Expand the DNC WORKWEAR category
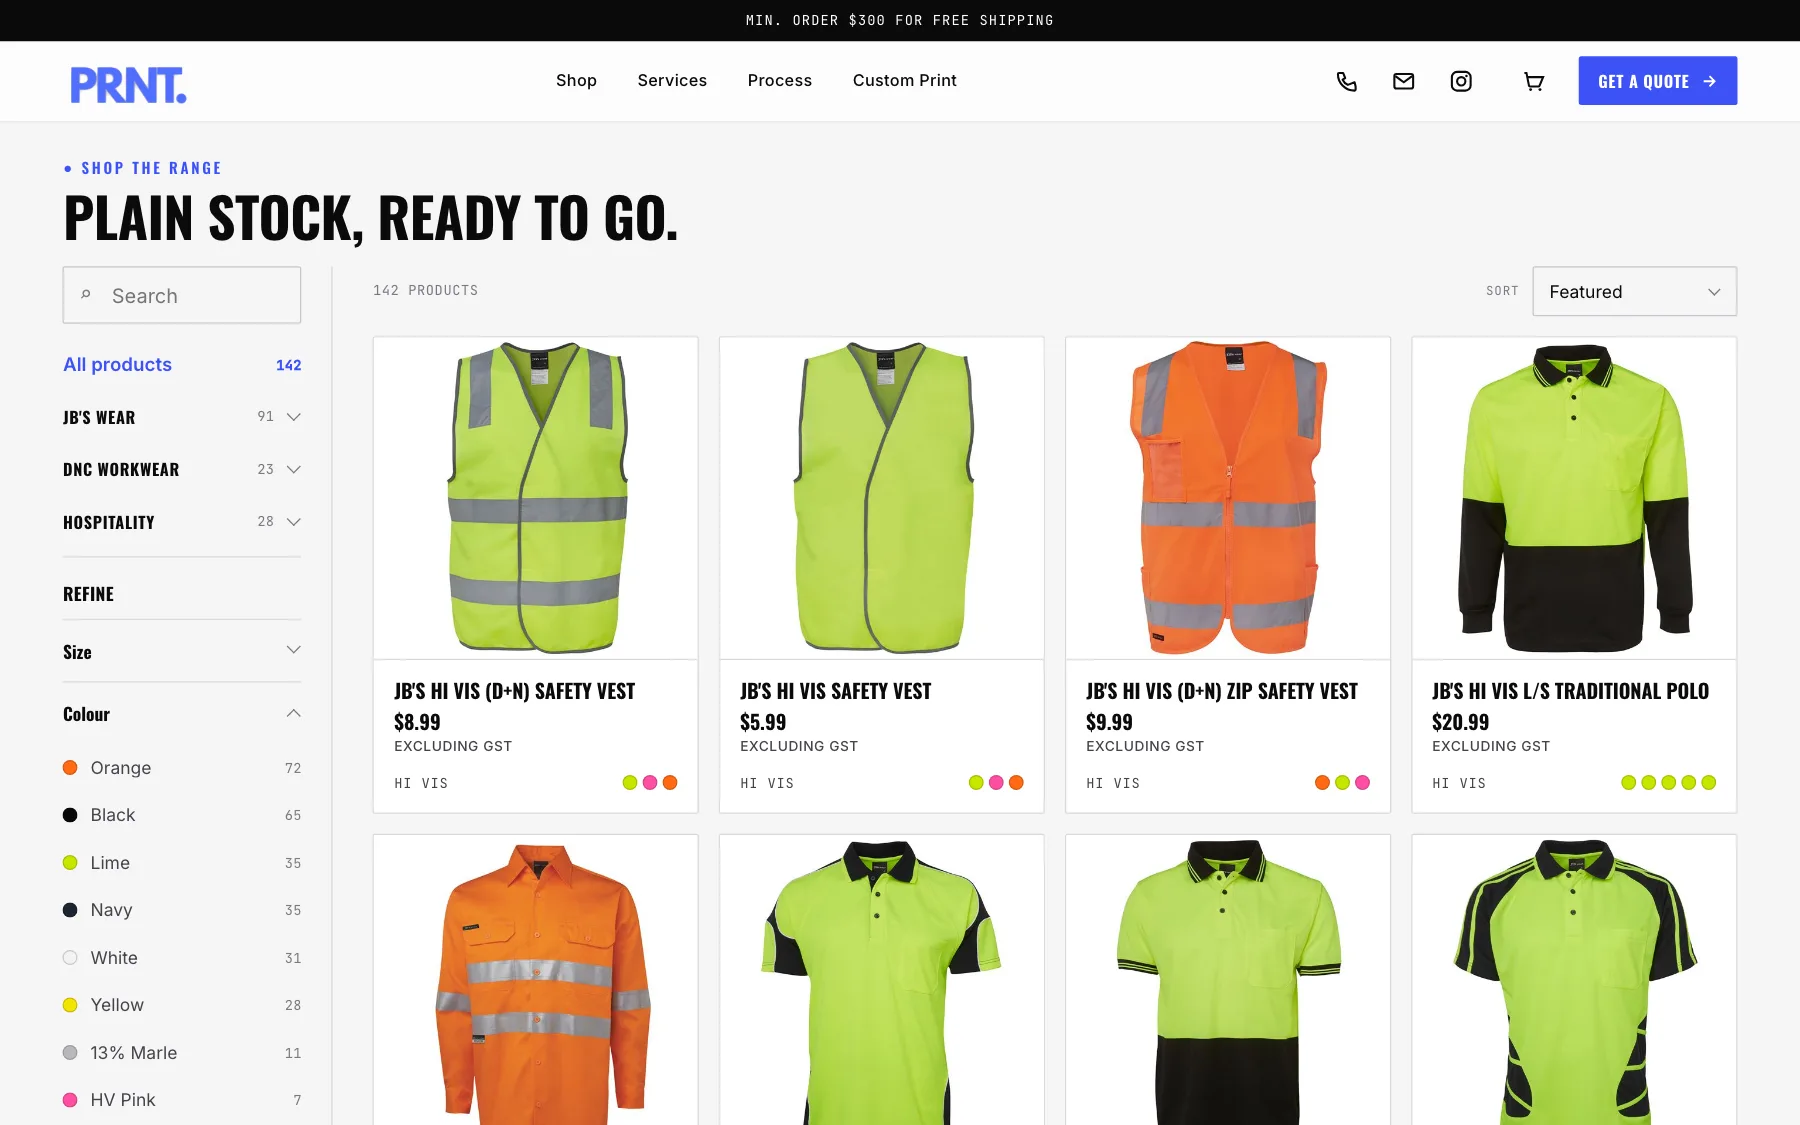Screen dimensions: 1800x1125 [x=182, y=469]
